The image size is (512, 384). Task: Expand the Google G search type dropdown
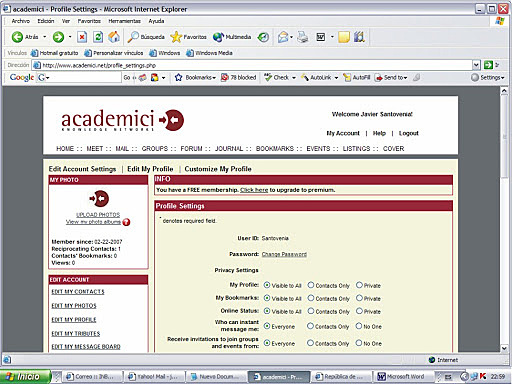click(x=48, y=78)
